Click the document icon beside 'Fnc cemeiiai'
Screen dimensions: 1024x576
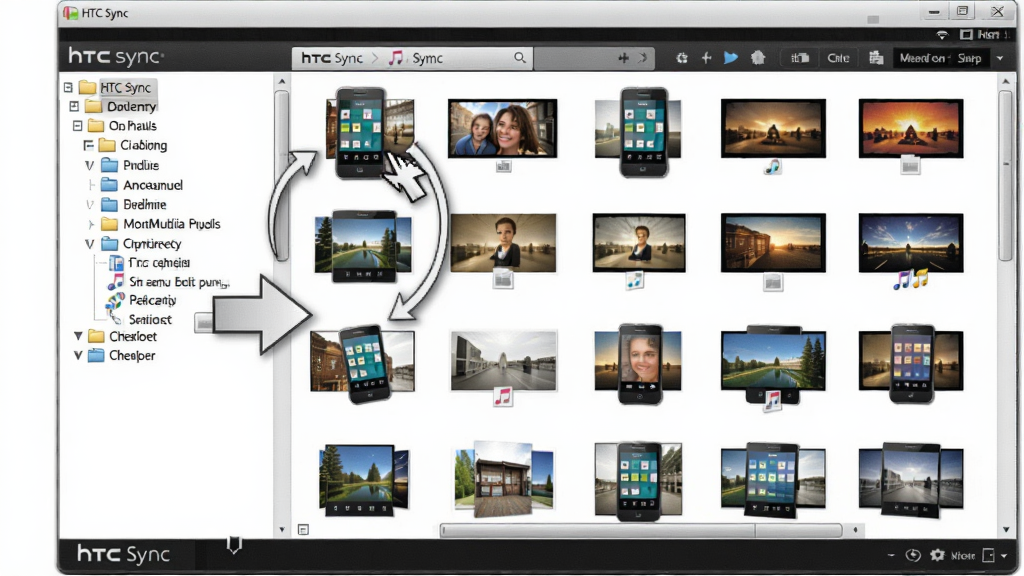[116, 263]
